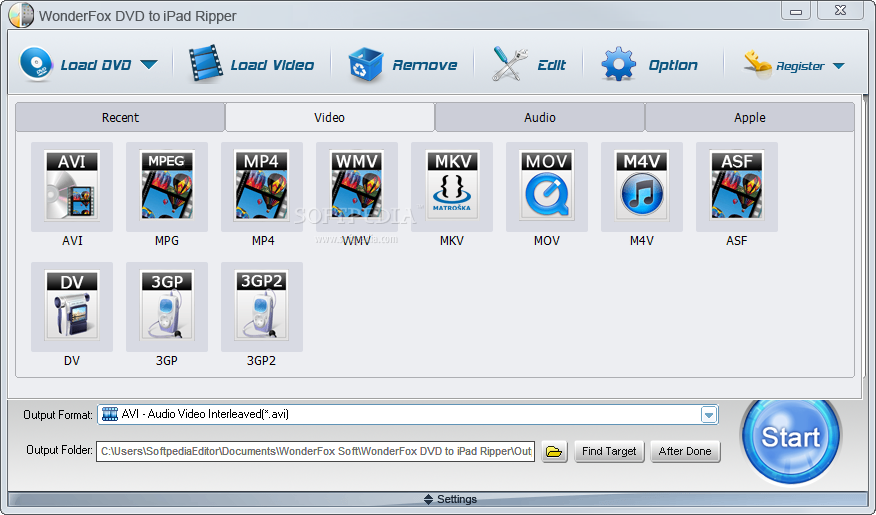
Task: Minimize the WonderFox window
Action: [796, 11]
